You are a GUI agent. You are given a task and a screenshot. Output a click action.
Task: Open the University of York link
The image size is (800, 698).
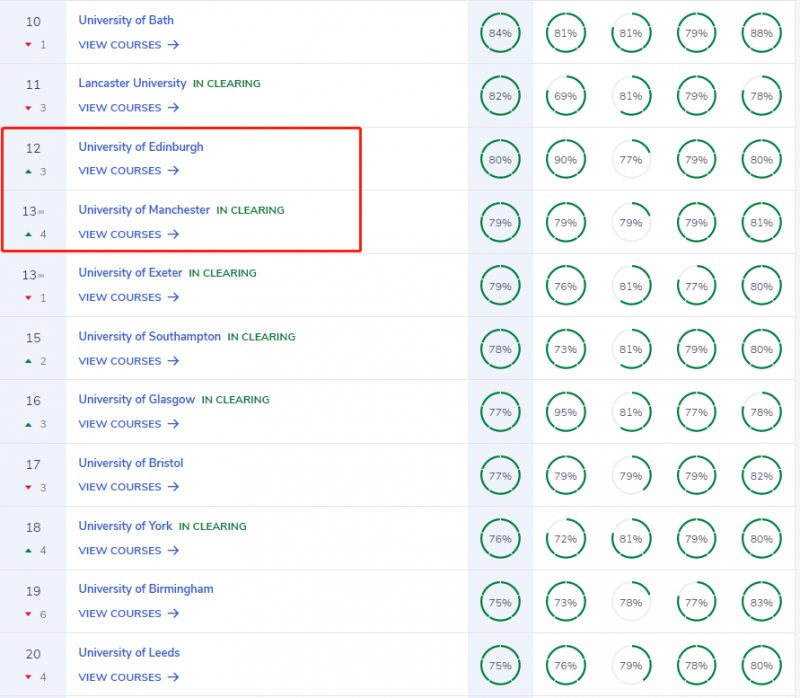126,526
